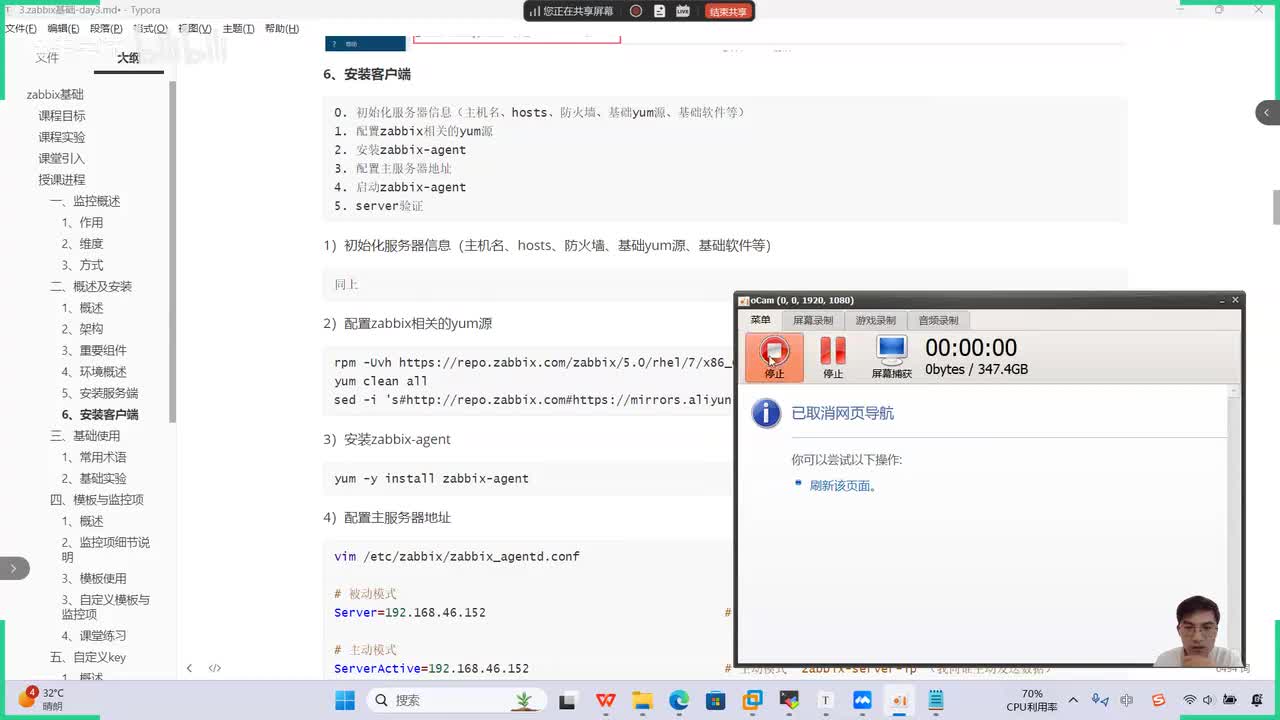1280x720 pixels.
Task: Click the 刷新该页面 link
Action: pos(843,486)
